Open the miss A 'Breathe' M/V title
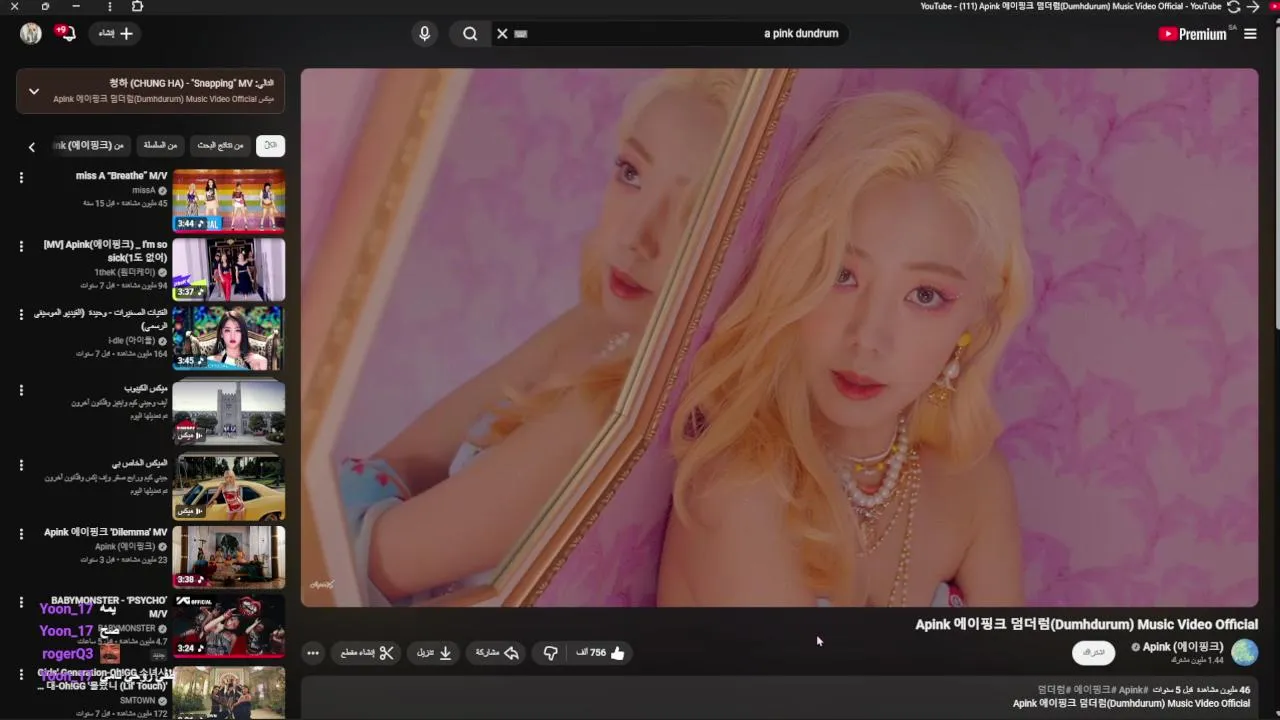This screenshot has height=720, width=1280. [121, 176]
